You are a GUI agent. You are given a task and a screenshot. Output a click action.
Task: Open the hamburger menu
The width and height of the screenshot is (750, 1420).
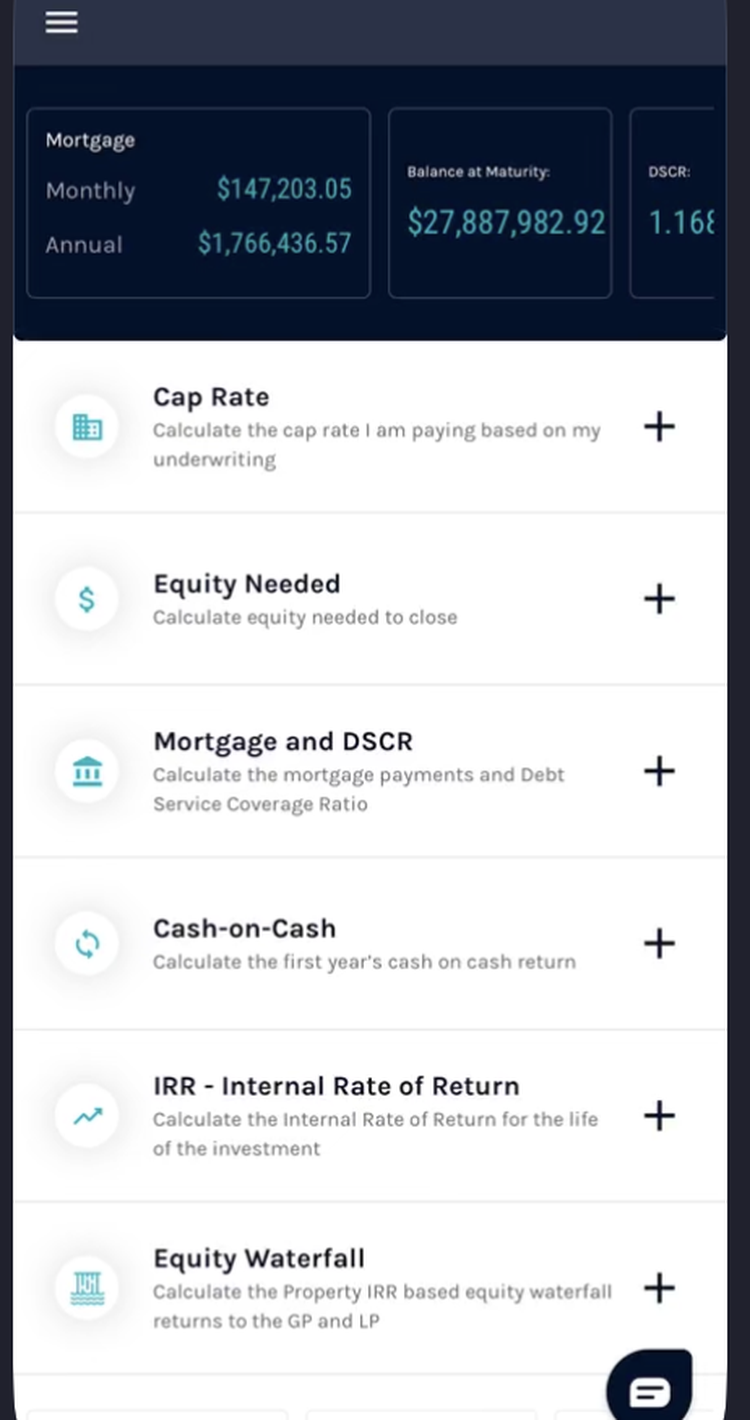[x=61, y=22]
